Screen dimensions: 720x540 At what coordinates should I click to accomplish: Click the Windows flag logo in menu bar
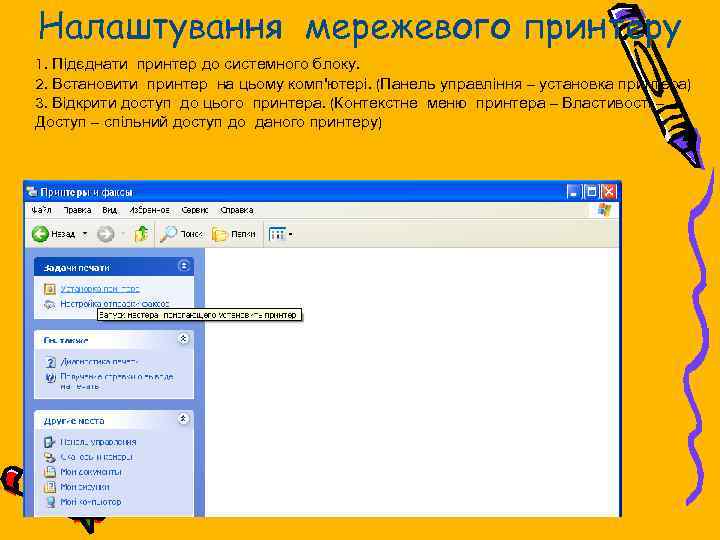click(604, 210)
